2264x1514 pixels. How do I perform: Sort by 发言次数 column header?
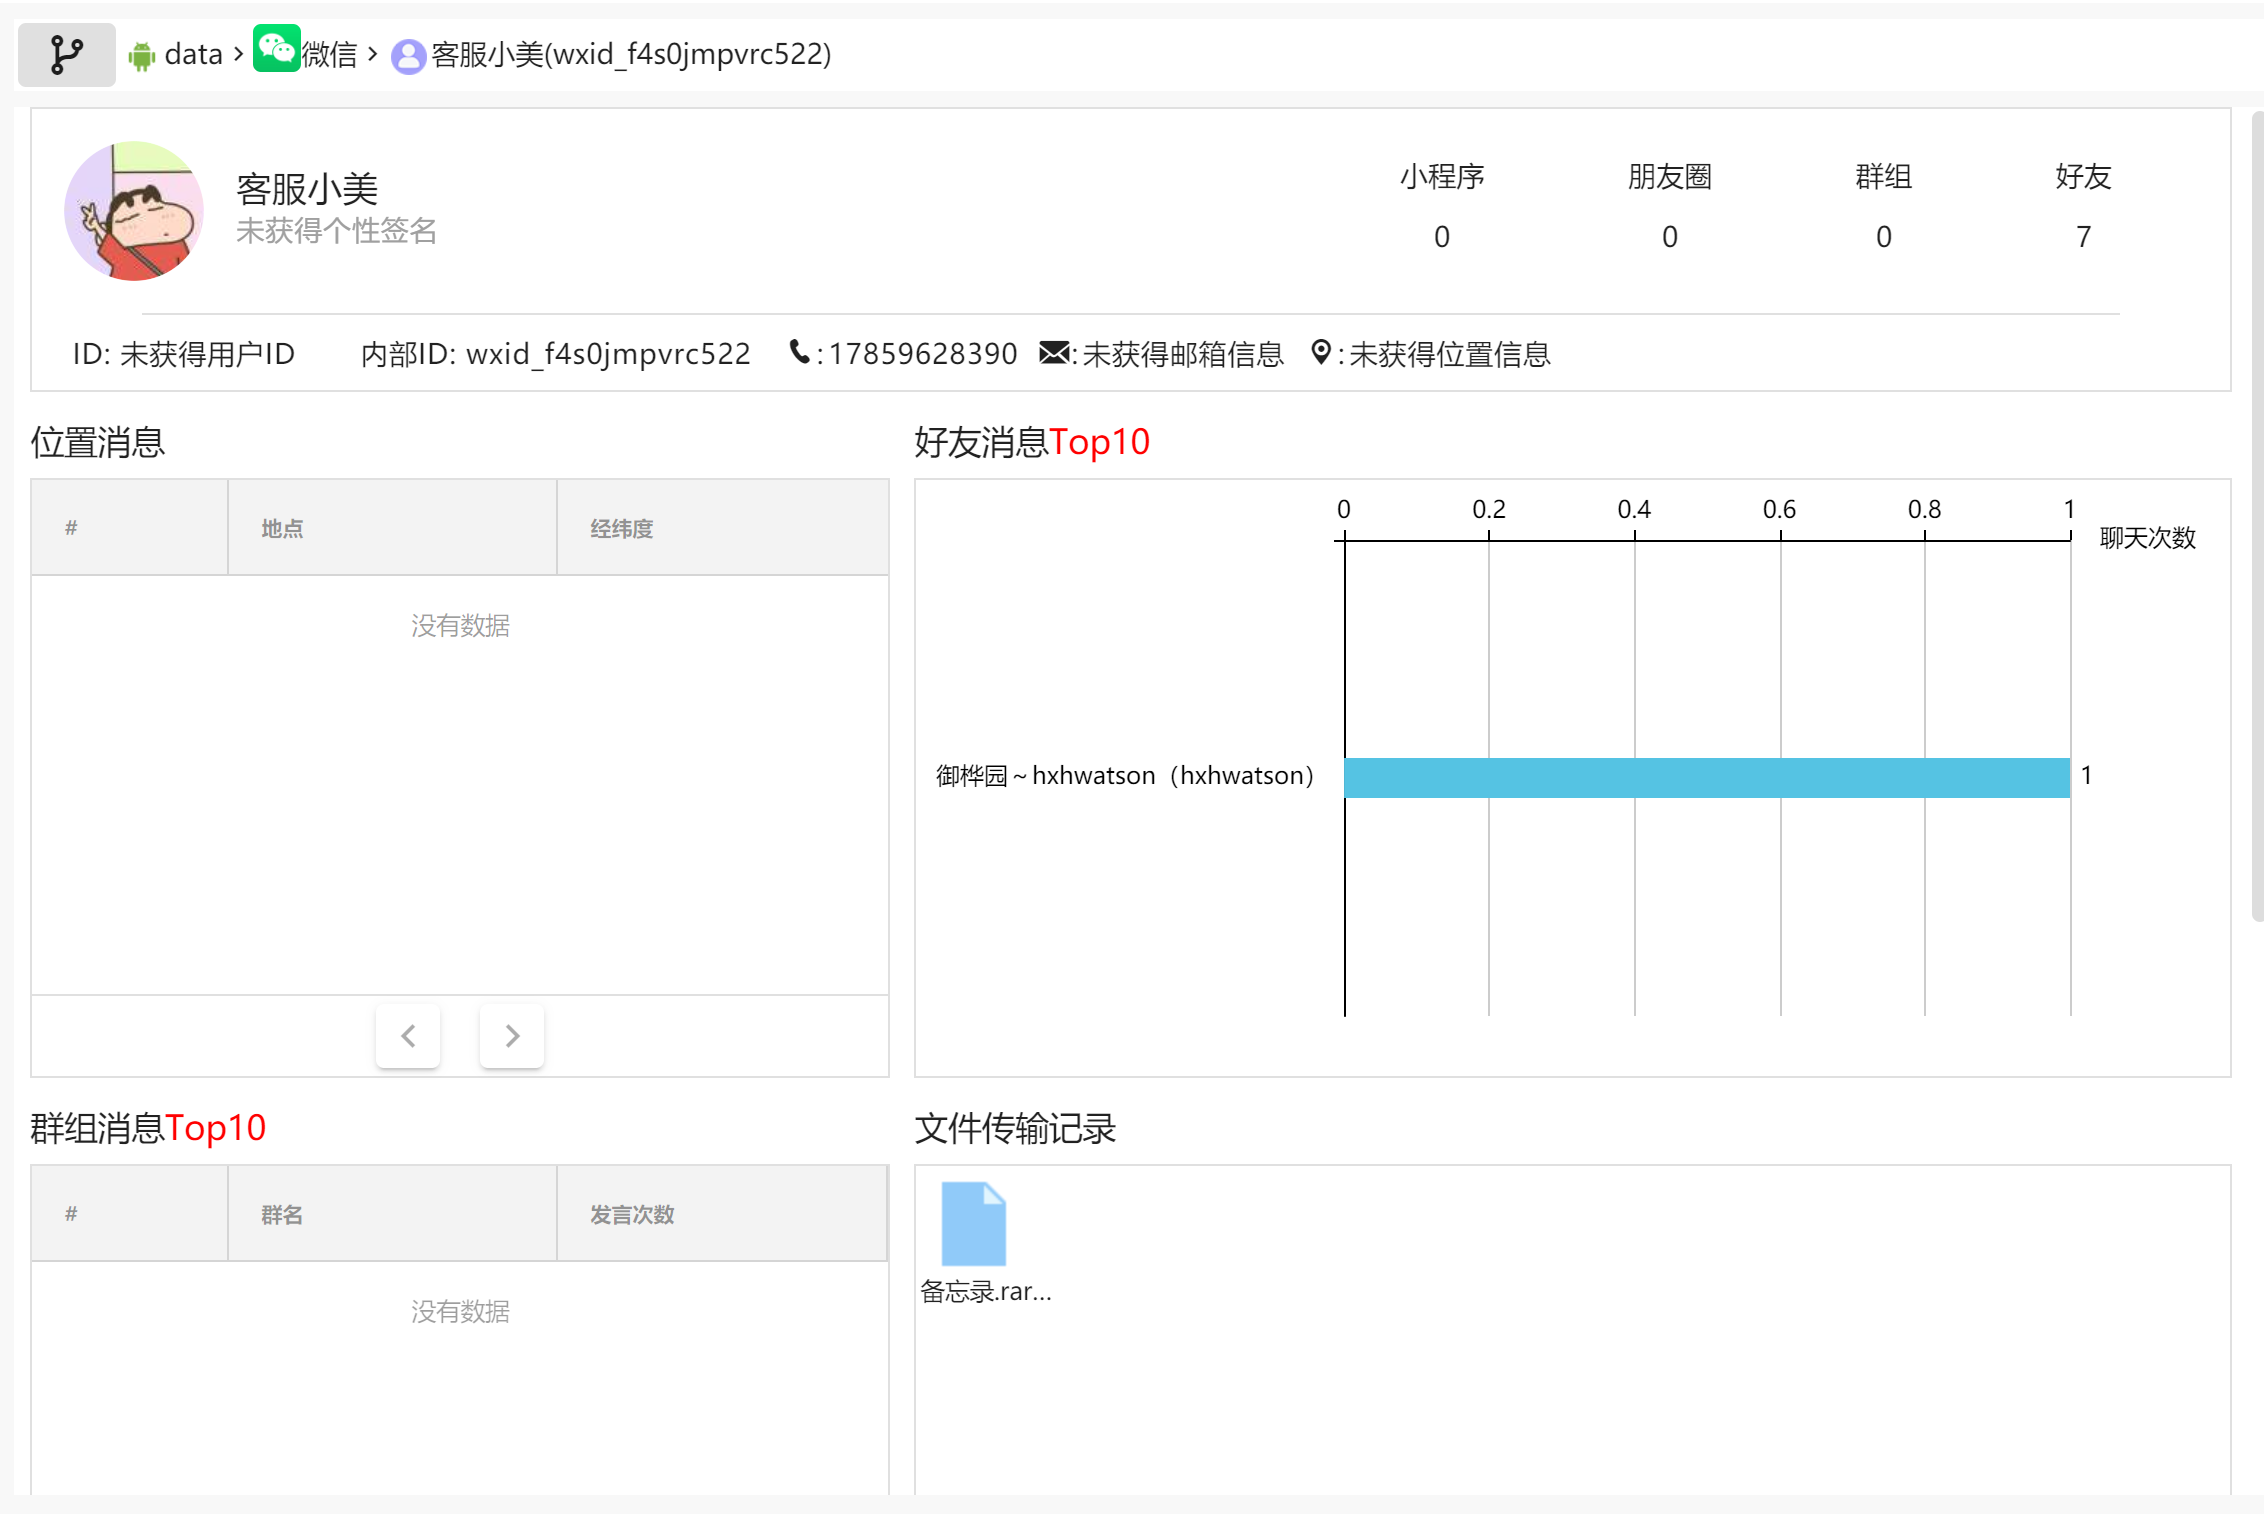(x=632, y=1214)
